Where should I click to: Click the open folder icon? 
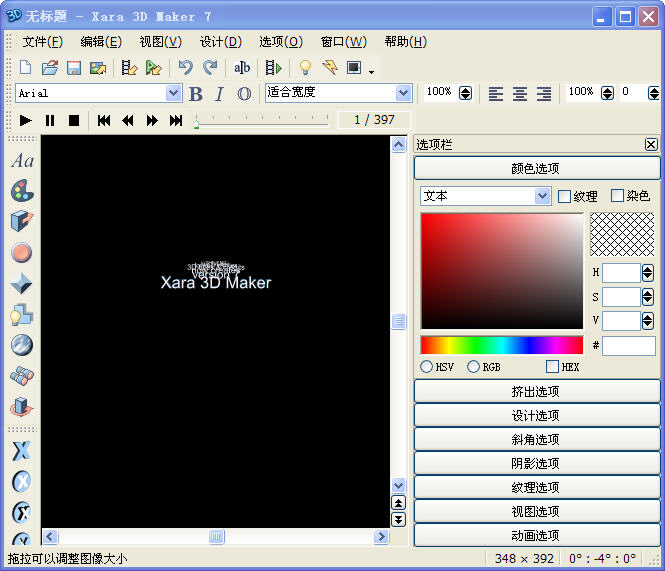coord(49,68)
